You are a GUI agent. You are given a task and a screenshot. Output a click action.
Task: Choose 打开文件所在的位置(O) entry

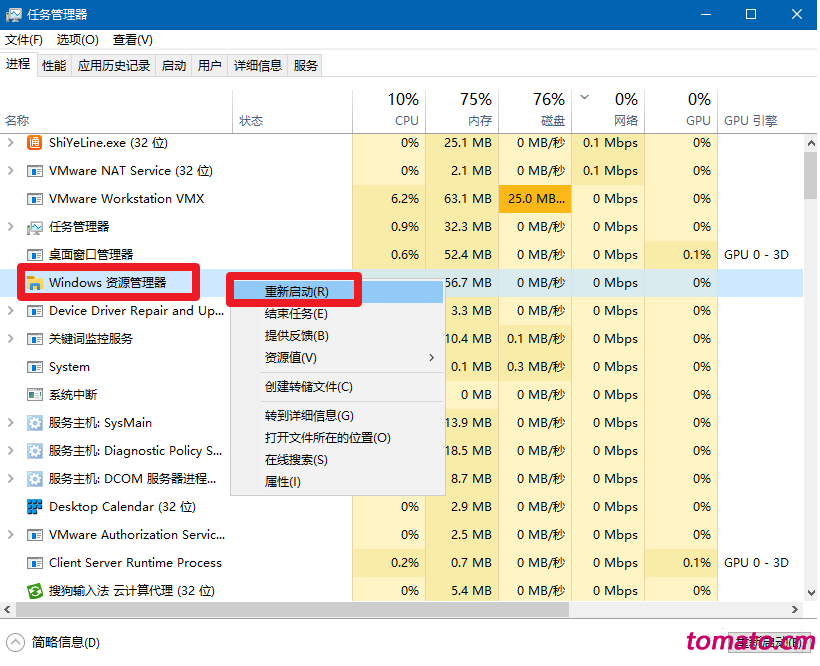(338, 438)
